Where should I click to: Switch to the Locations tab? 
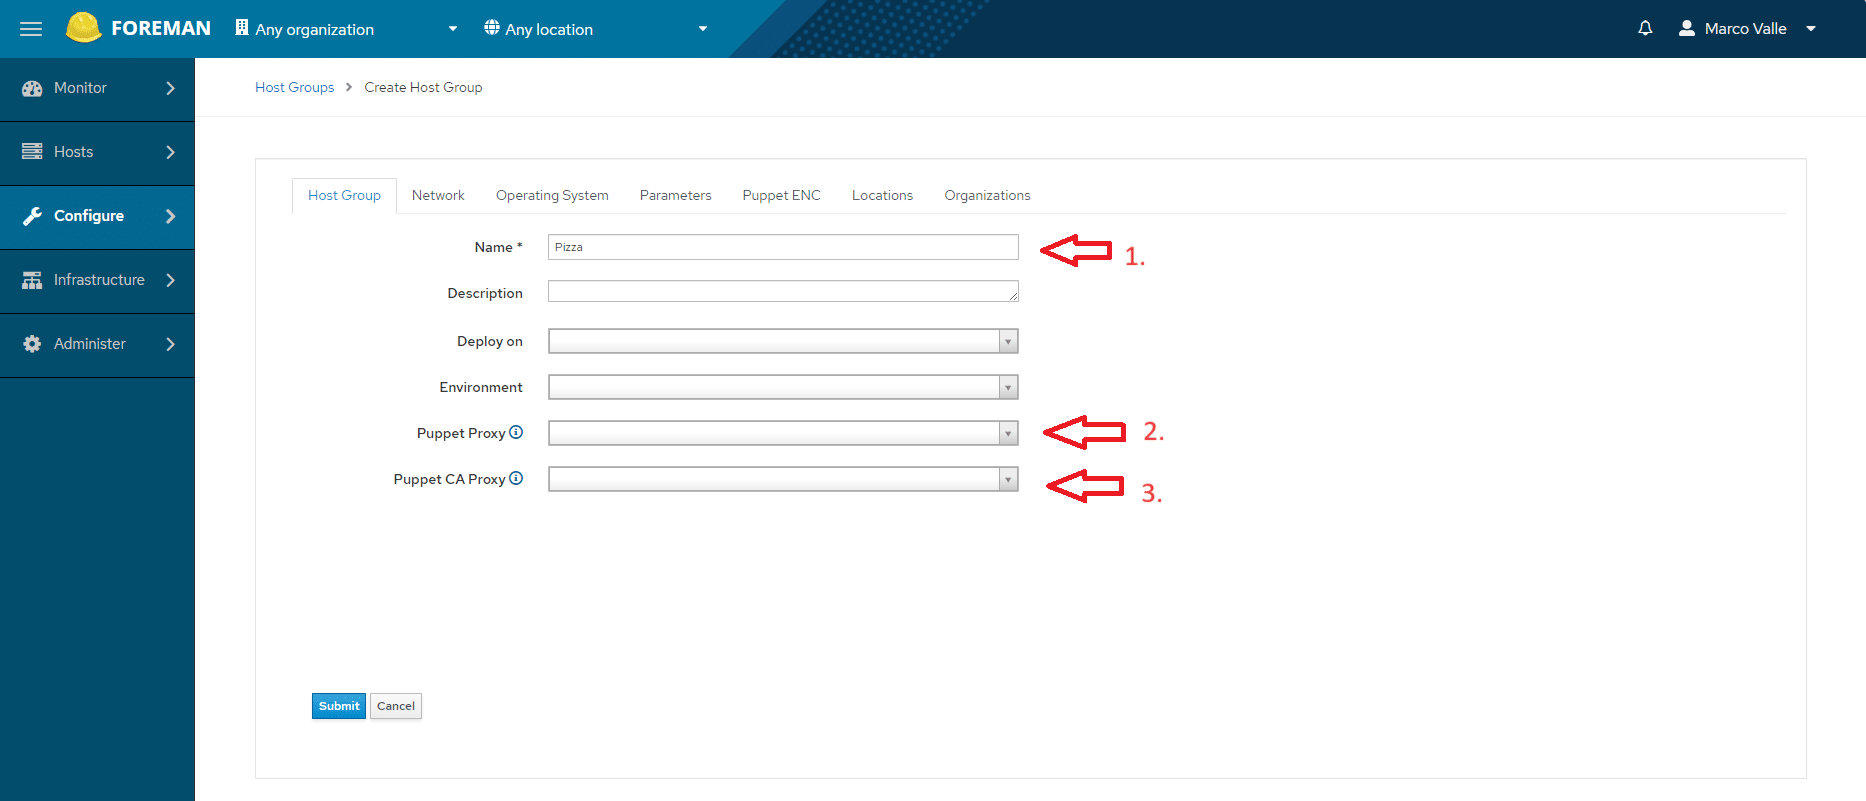(882, 195)
